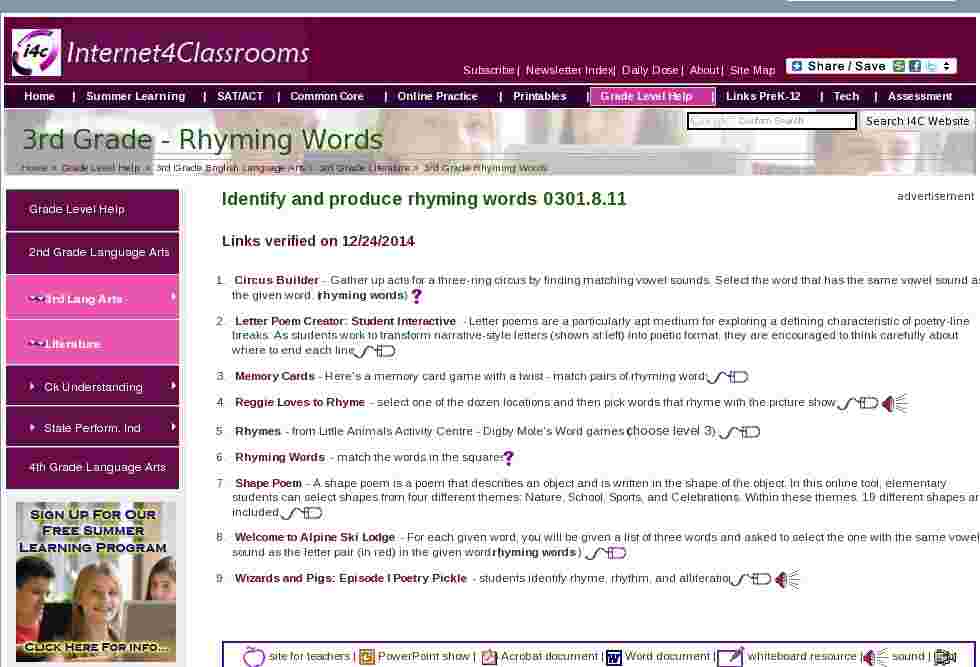Click the Site Map link

752,71
